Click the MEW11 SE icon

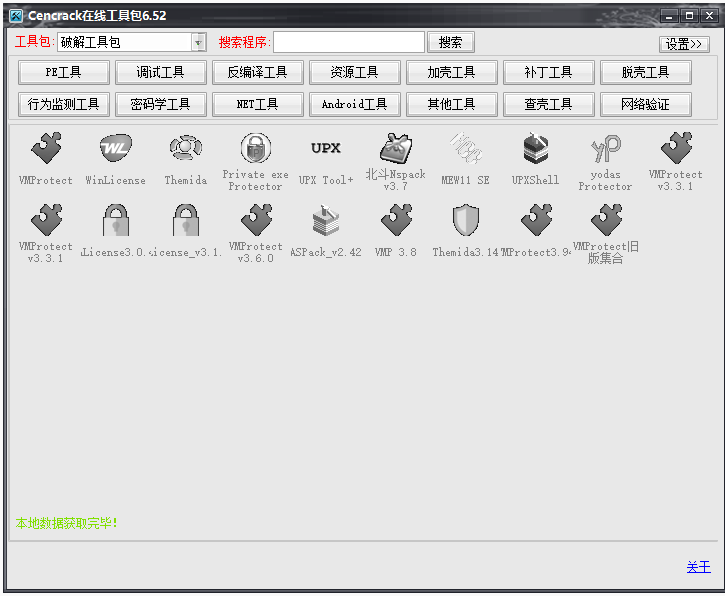click(x=465, y=150)
